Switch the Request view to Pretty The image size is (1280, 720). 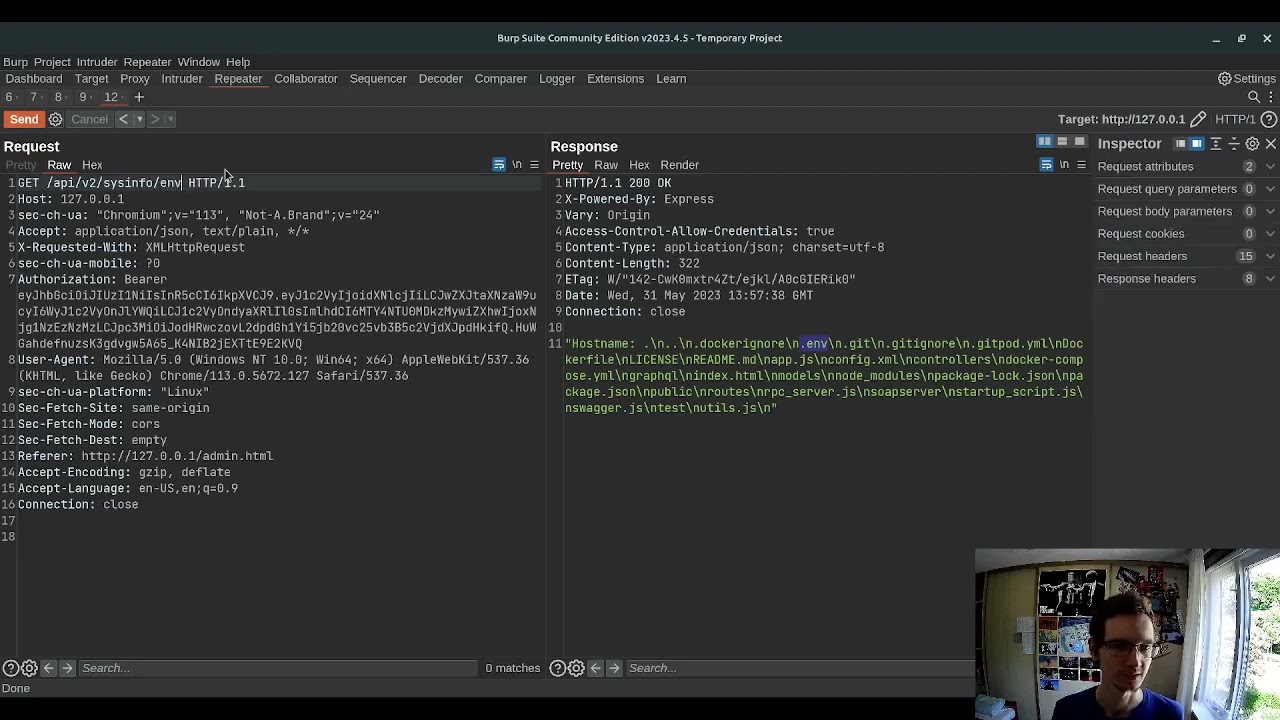[20, 165]
